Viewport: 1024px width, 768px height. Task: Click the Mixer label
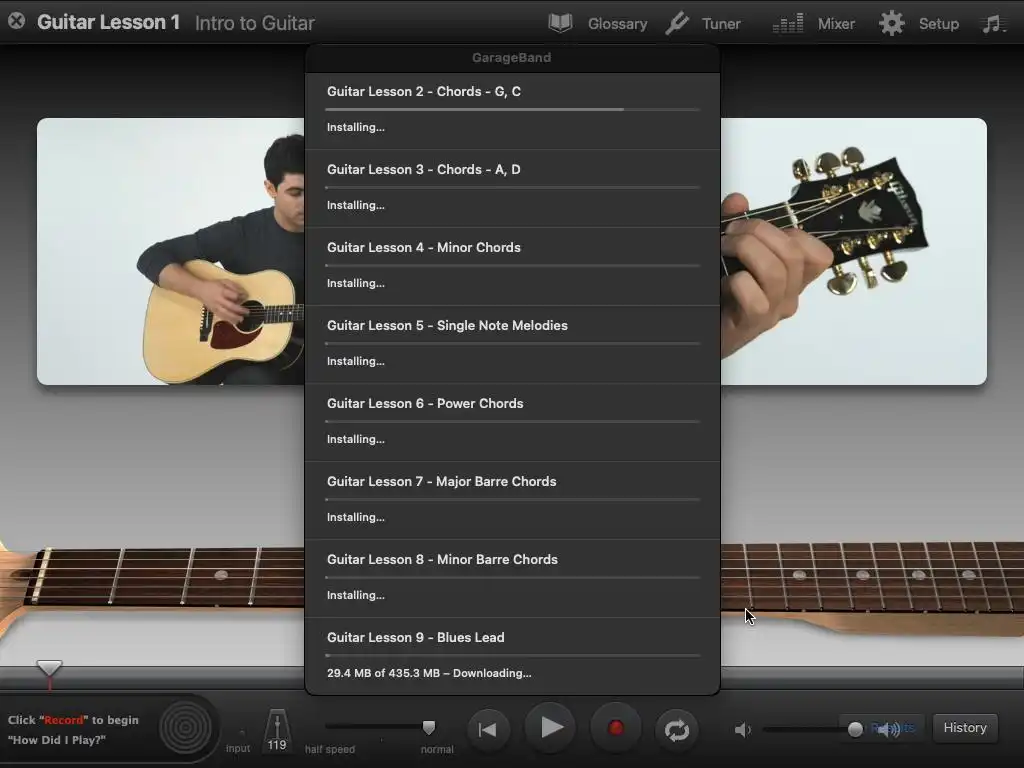pos(836,24)
